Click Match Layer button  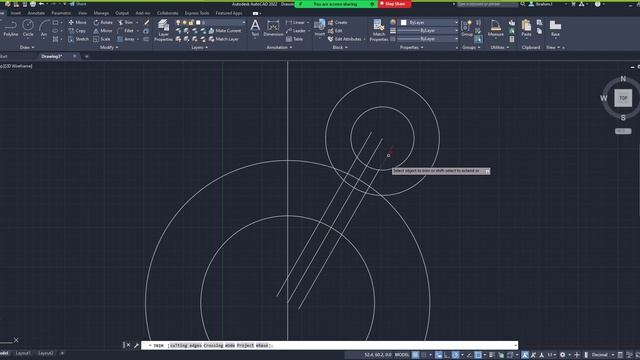(x=223, y=39)
